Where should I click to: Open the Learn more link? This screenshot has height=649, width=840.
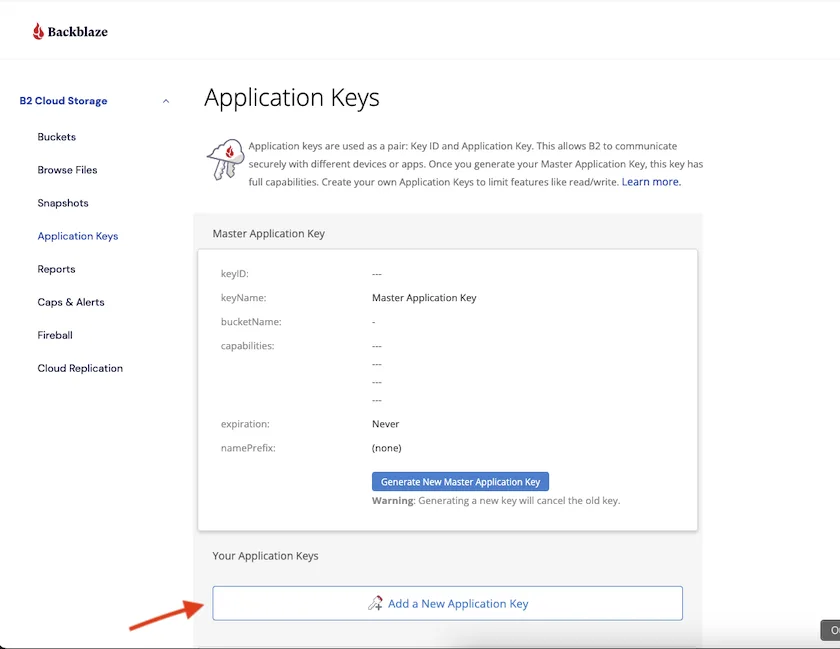pyautogui.click(x=650, y=182)
